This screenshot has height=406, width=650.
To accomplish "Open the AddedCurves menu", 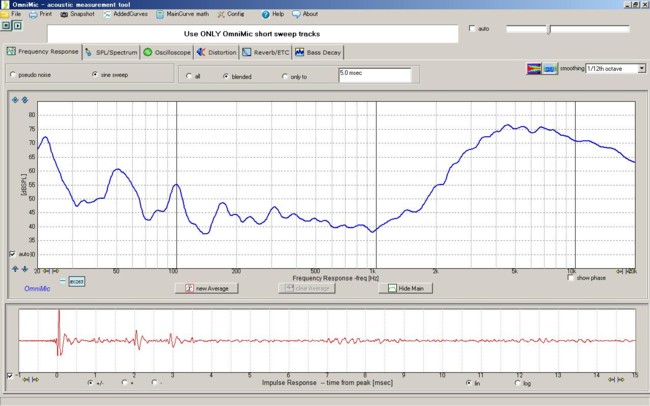I will pyautogui.click(x=125, y=14).
